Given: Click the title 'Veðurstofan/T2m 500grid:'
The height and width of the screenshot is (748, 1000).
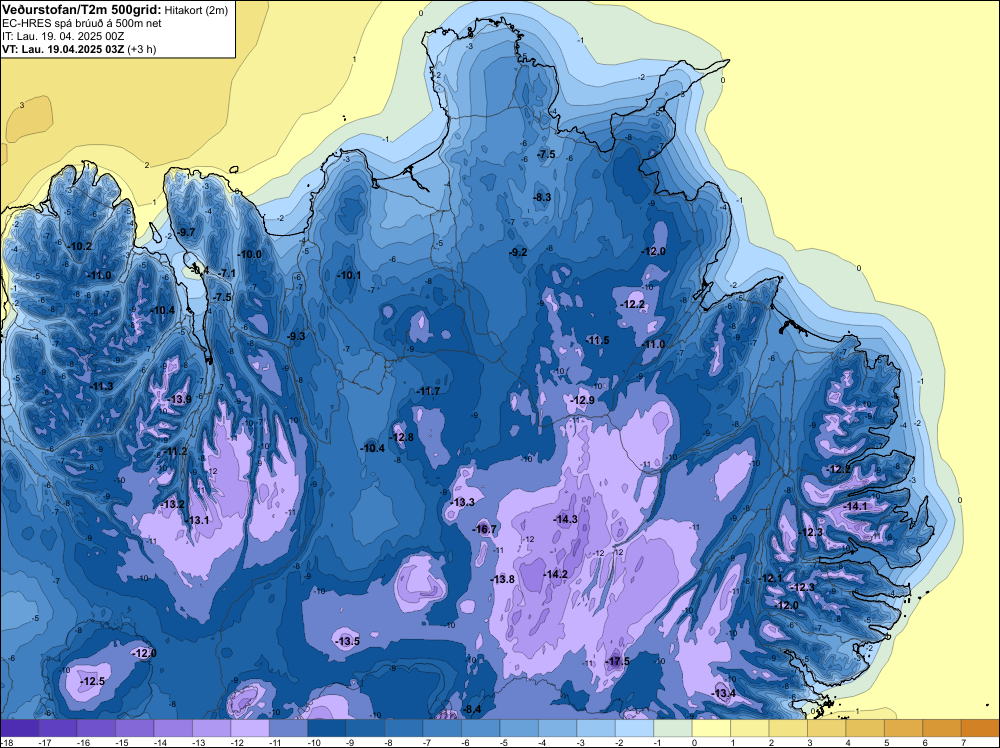Looking at the screenshot, I should point(82,10).
